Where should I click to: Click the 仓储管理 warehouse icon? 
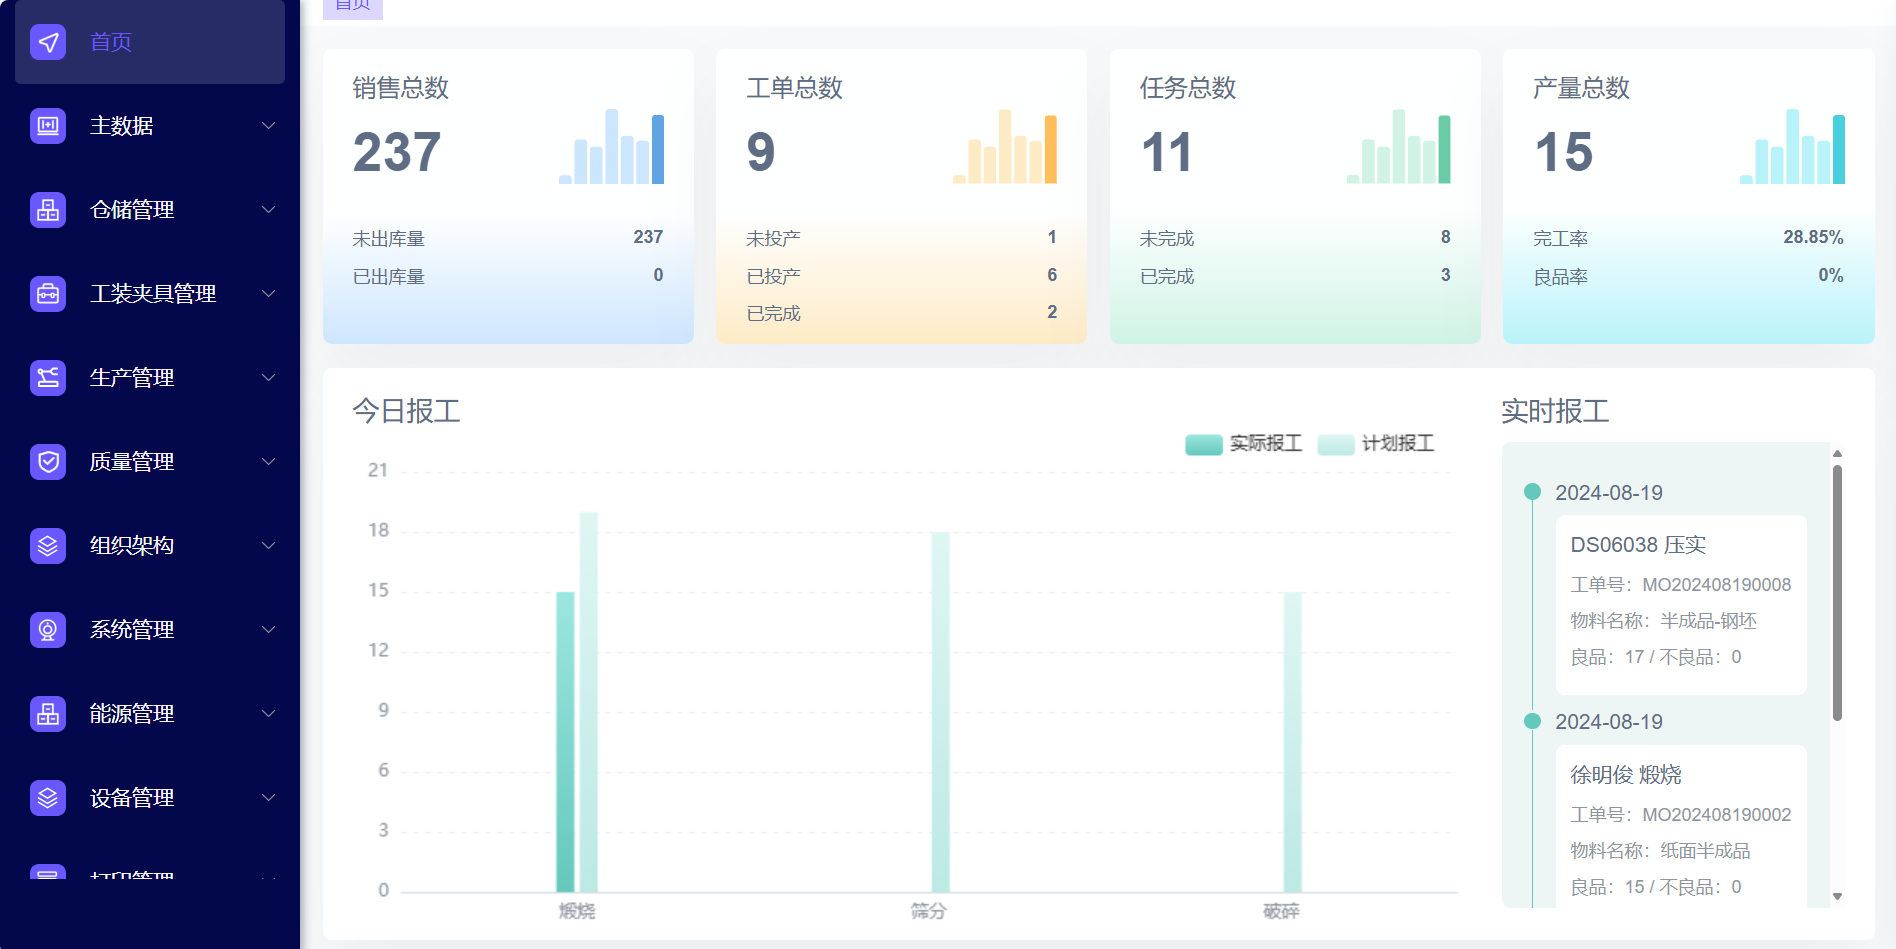(48, 210)
